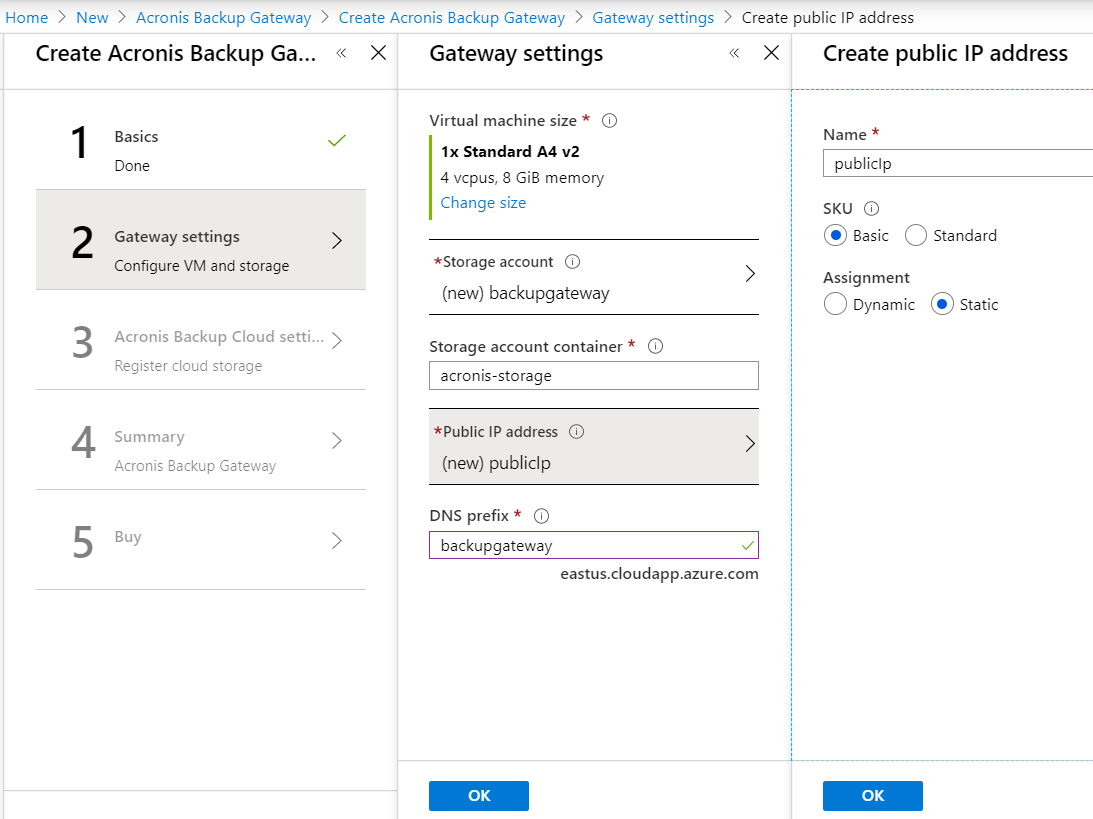Screen dimensions: 1093x819
Task: Open the Gateway settings step chevron
Action: [337, 240]
